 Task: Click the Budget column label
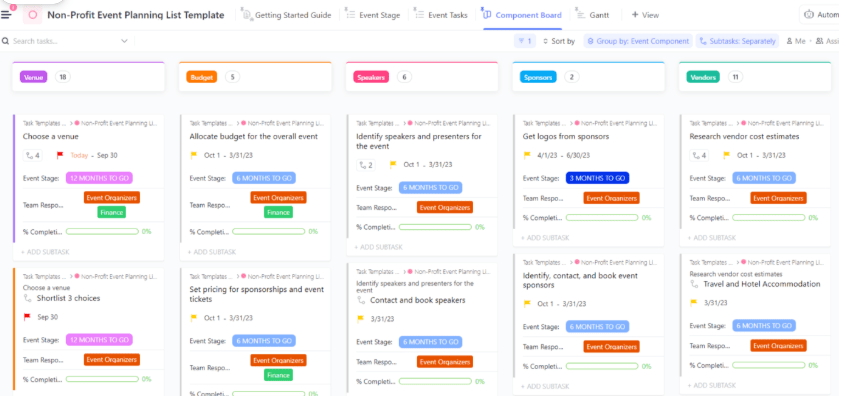[201, 77]
